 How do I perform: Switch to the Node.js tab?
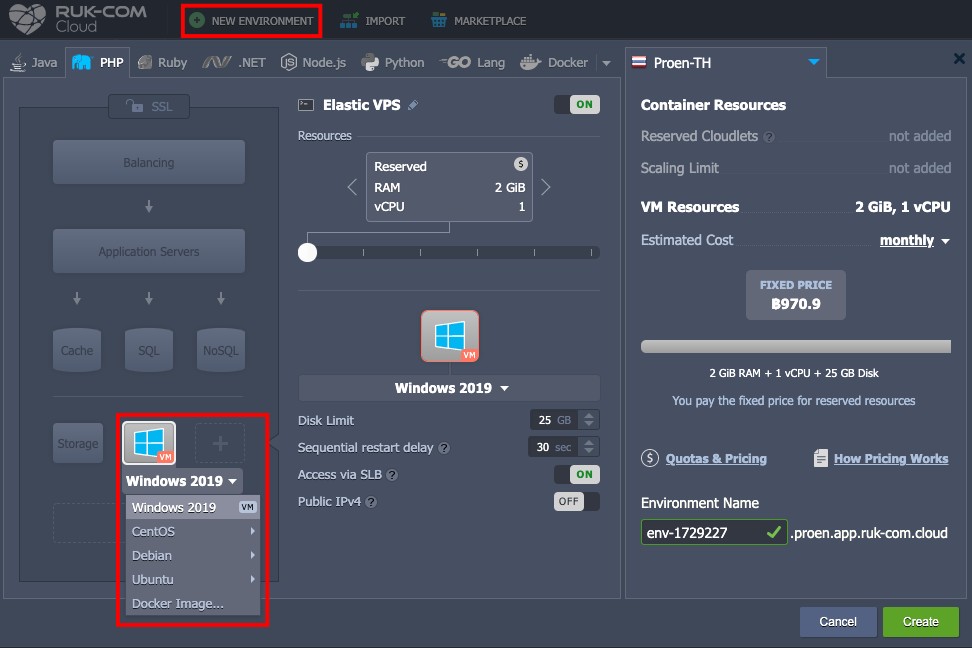313,63
